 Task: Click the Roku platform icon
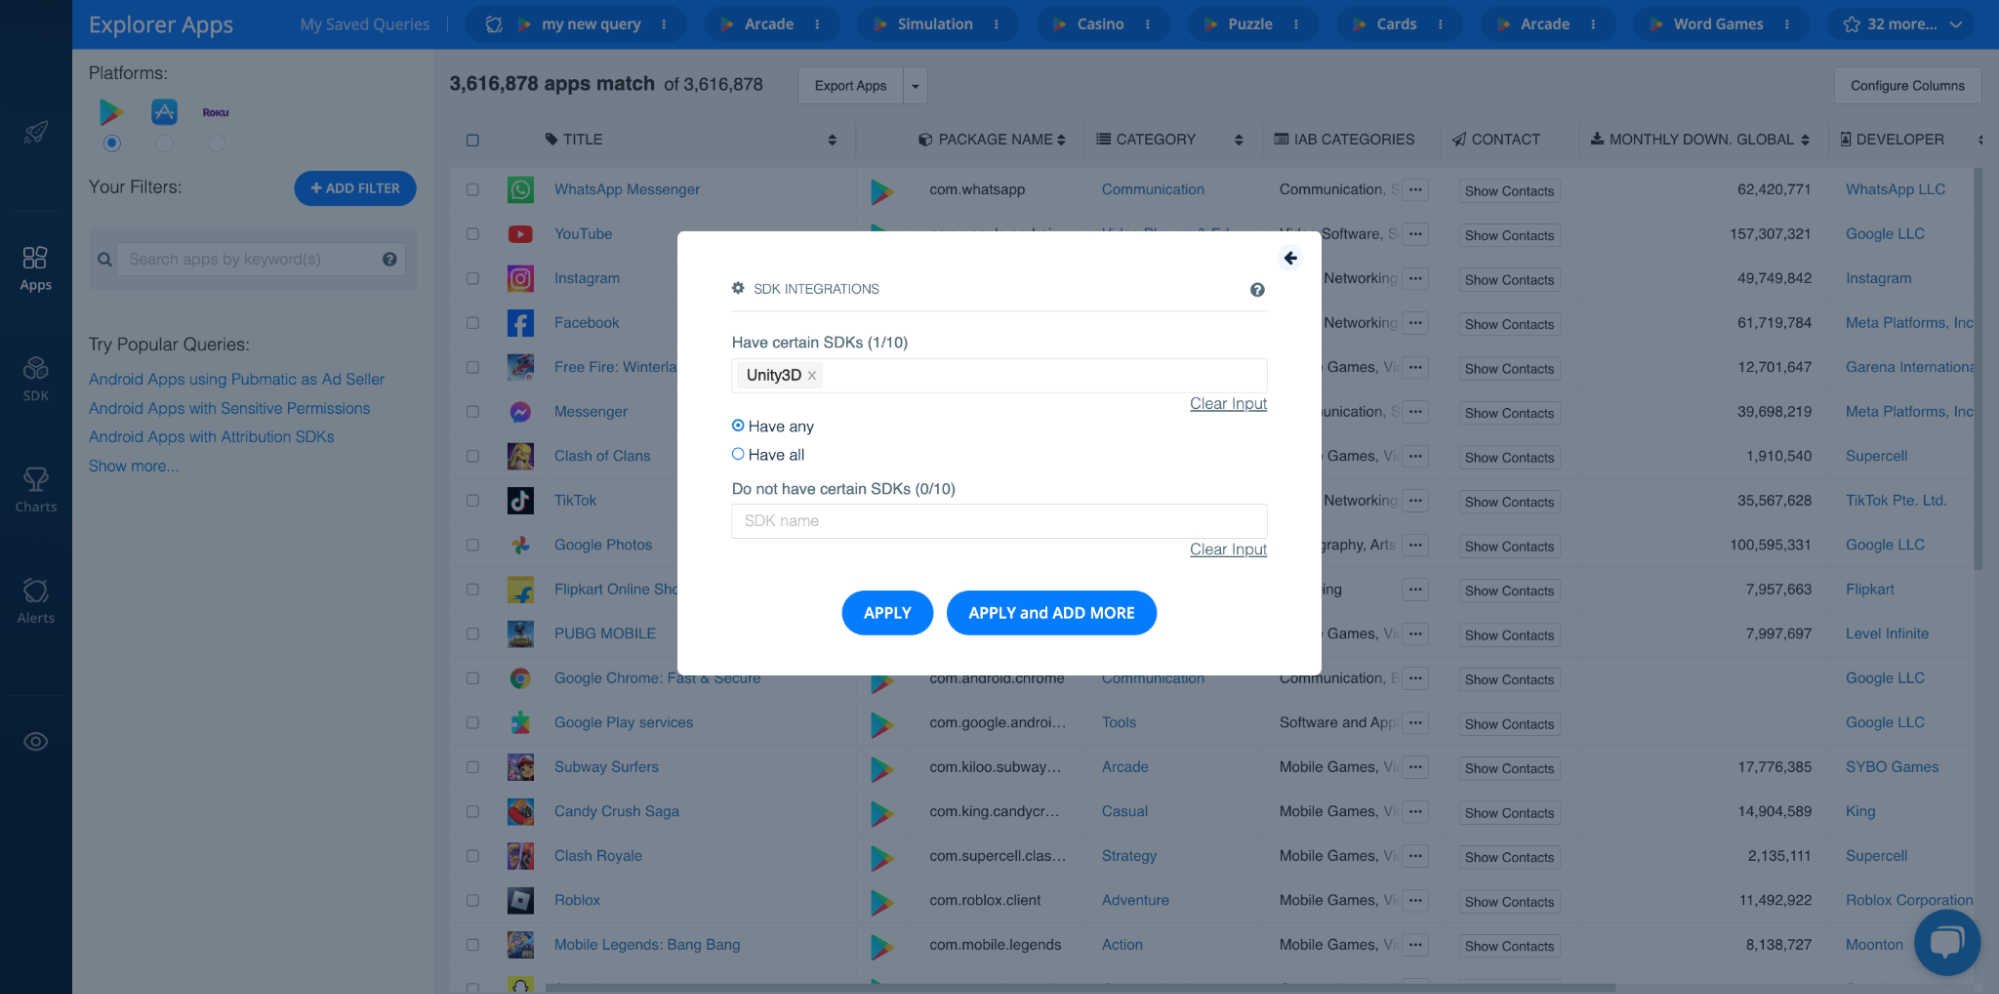tap(216, 113)
